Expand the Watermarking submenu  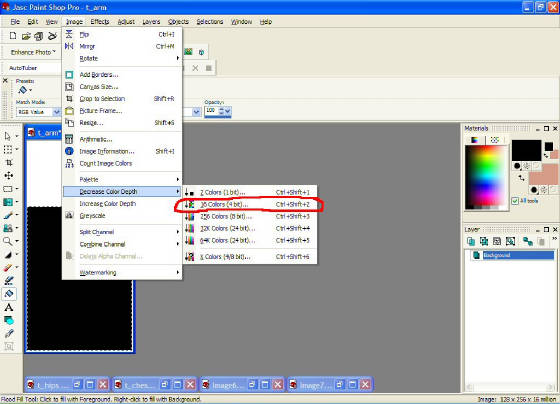122,273
